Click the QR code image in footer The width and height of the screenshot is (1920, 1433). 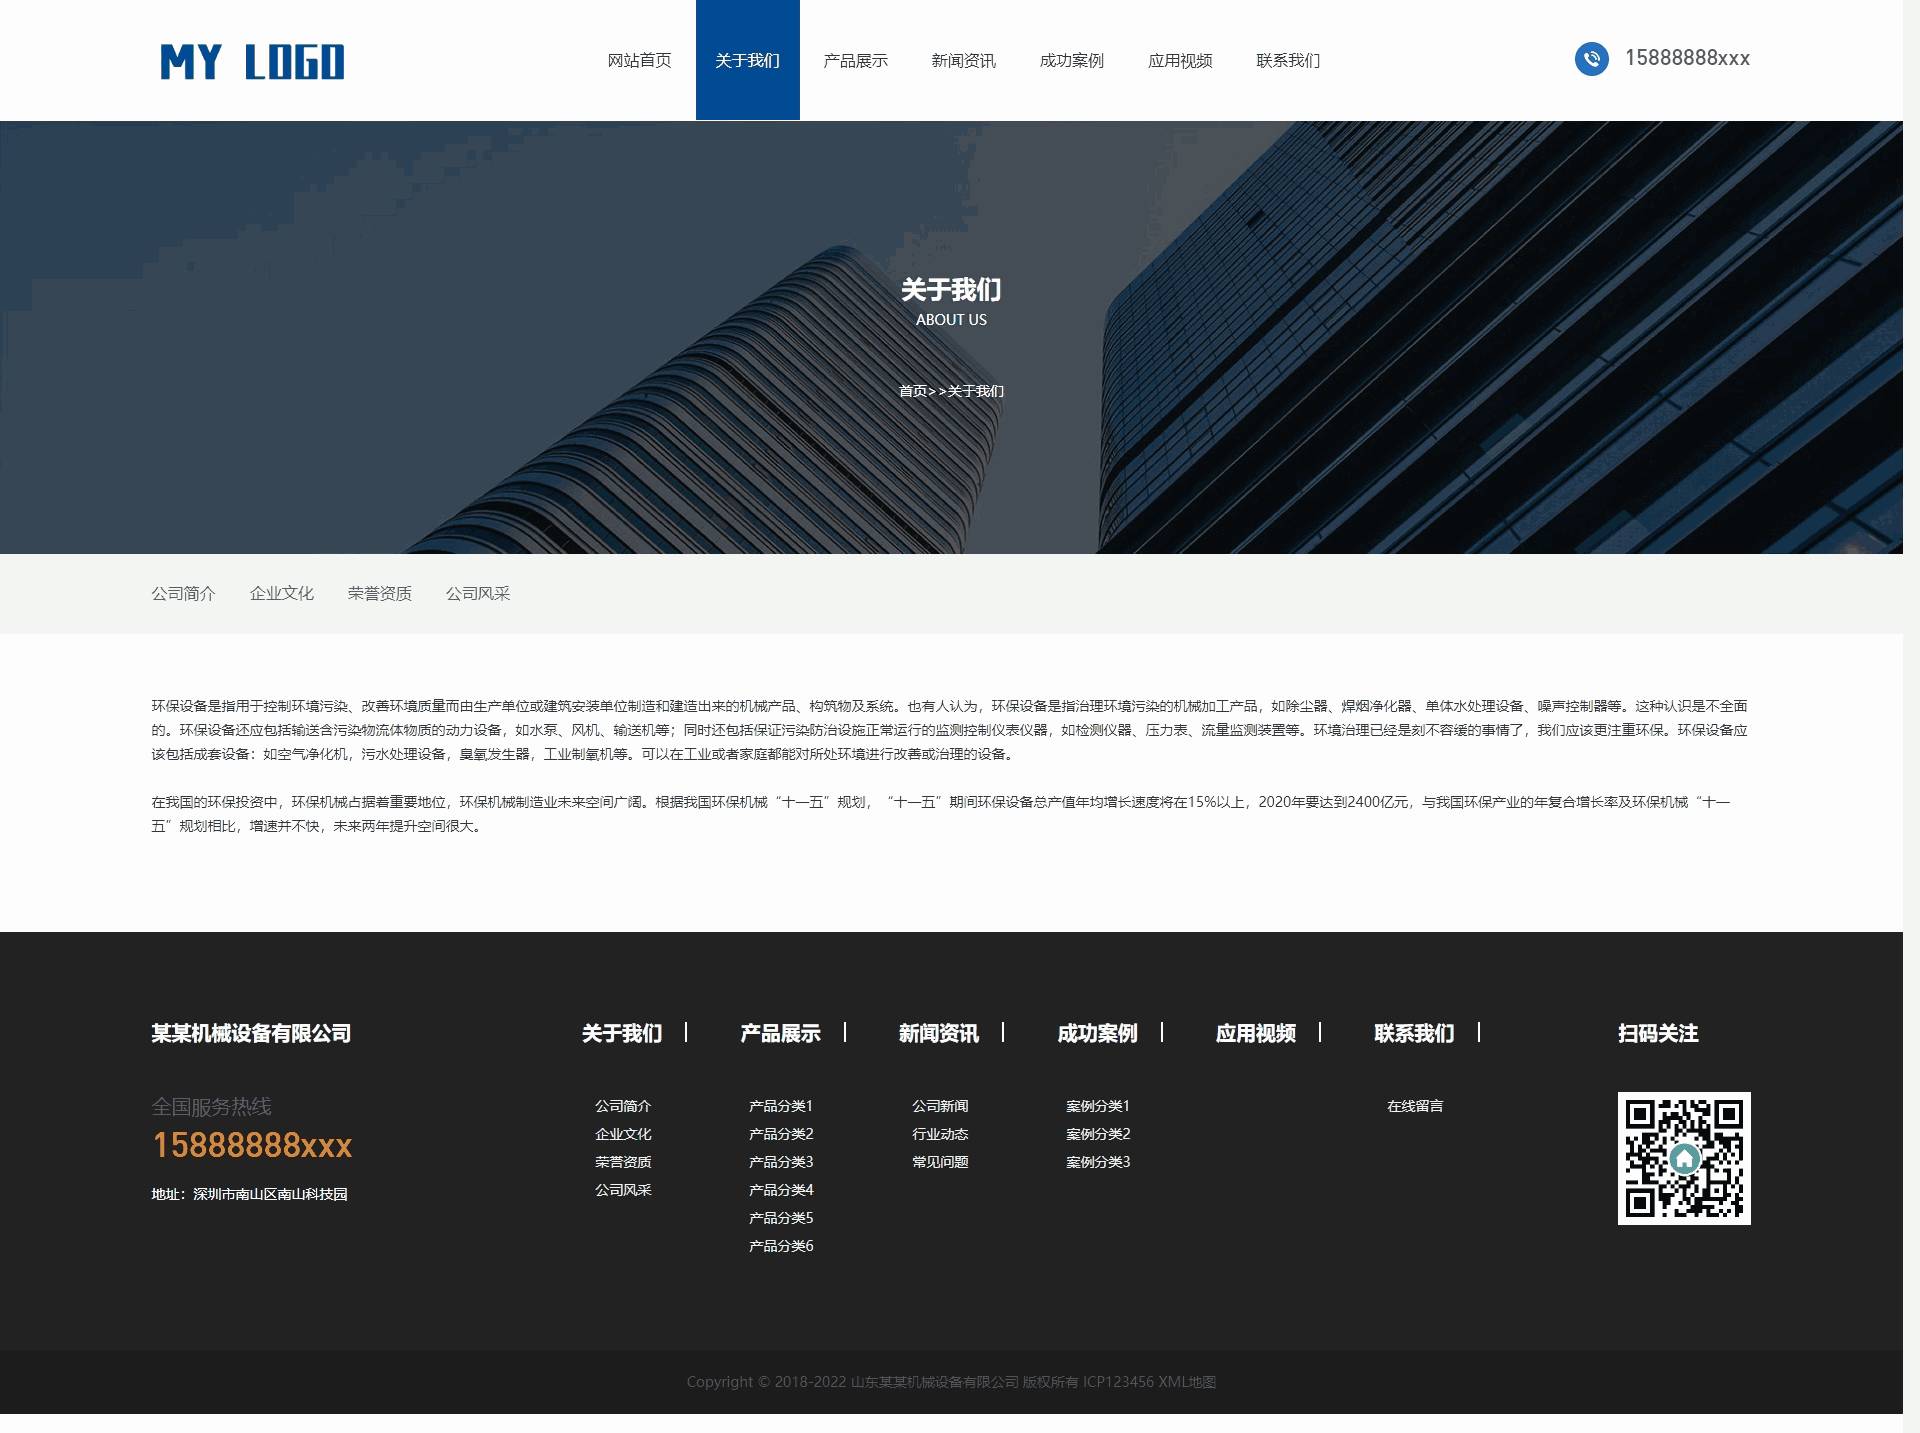tap(1683, 1158)
